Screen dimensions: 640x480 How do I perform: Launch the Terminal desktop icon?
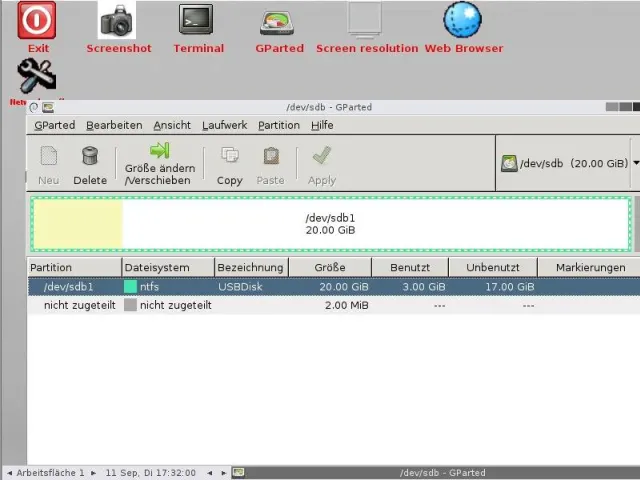[x=197, y=20]
